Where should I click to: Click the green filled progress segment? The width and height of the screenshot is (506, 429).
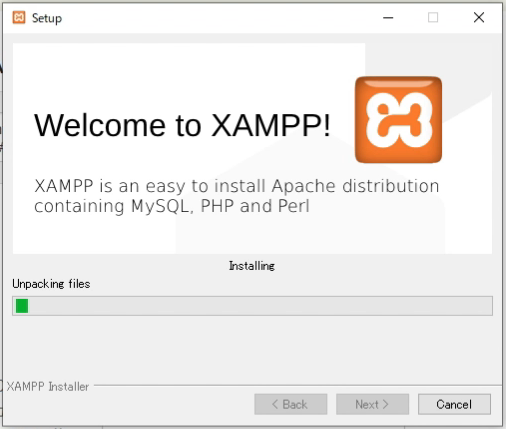pyautogui.click(x=22, y=306)
